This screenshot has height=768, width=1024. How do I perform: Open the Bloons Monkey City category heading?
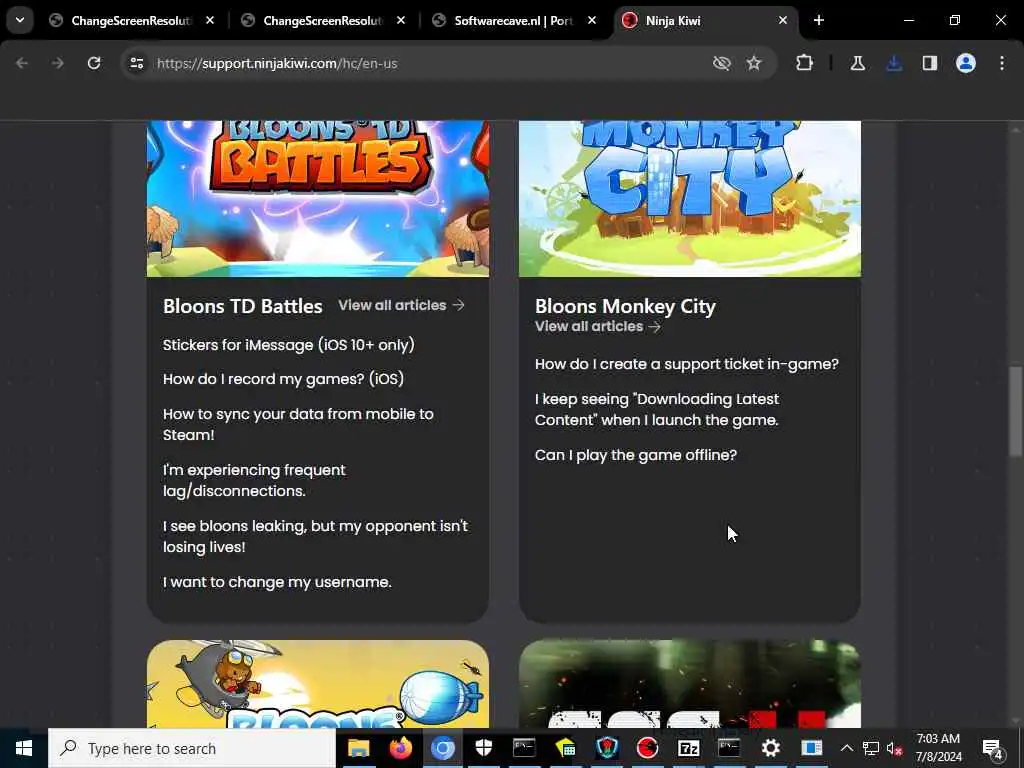[x=626, y=306]
